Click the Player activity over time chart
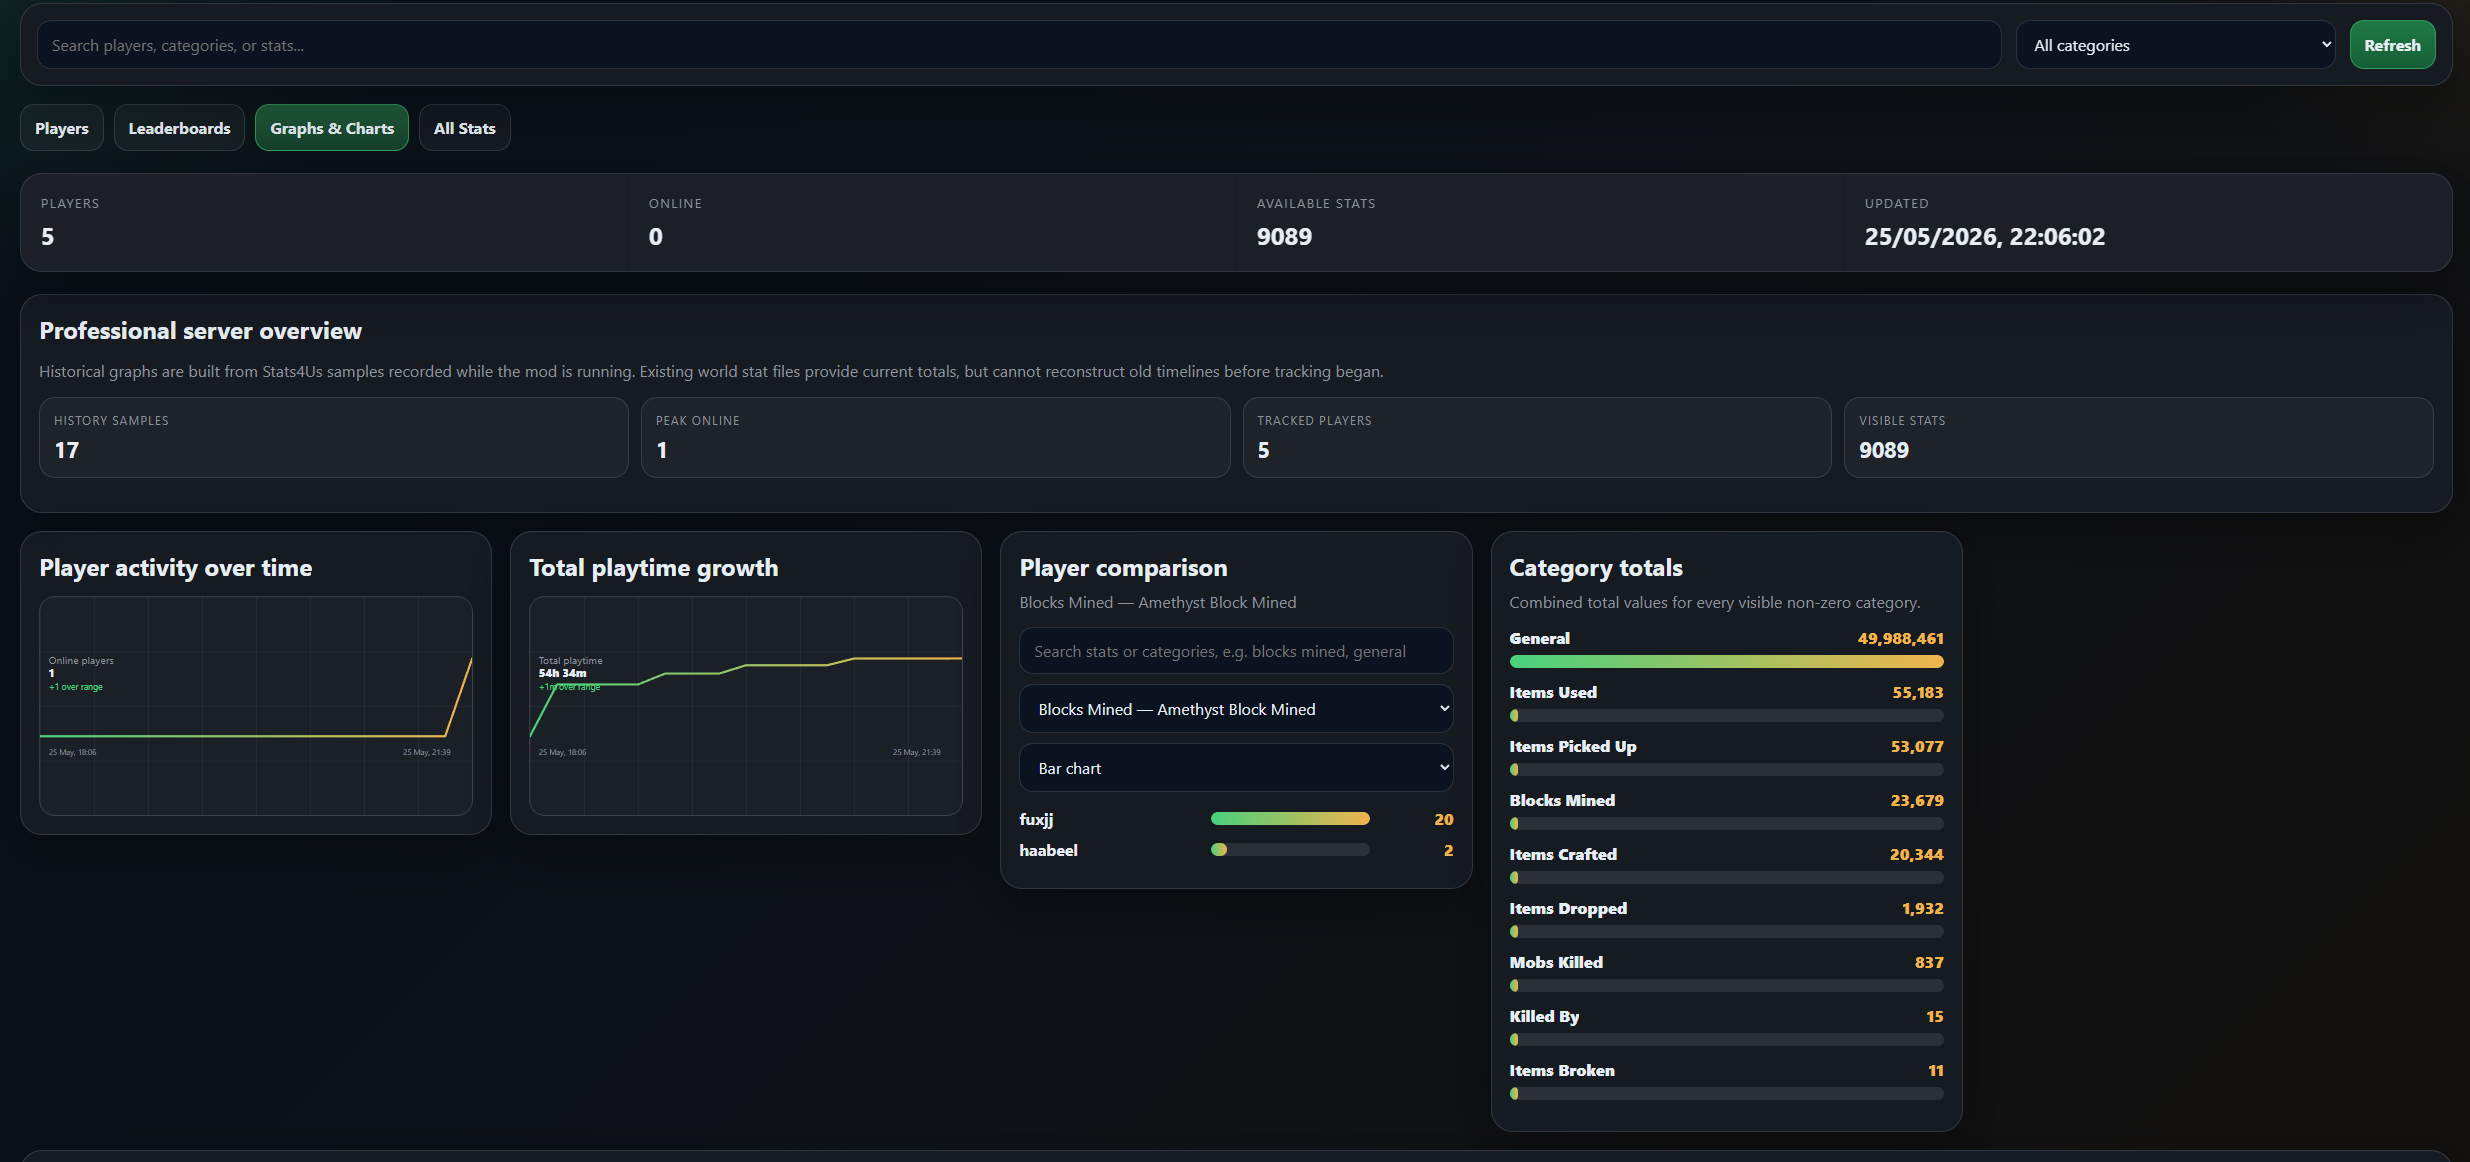The height and width of the screenshot is (1162, 2470). (256, 706)
